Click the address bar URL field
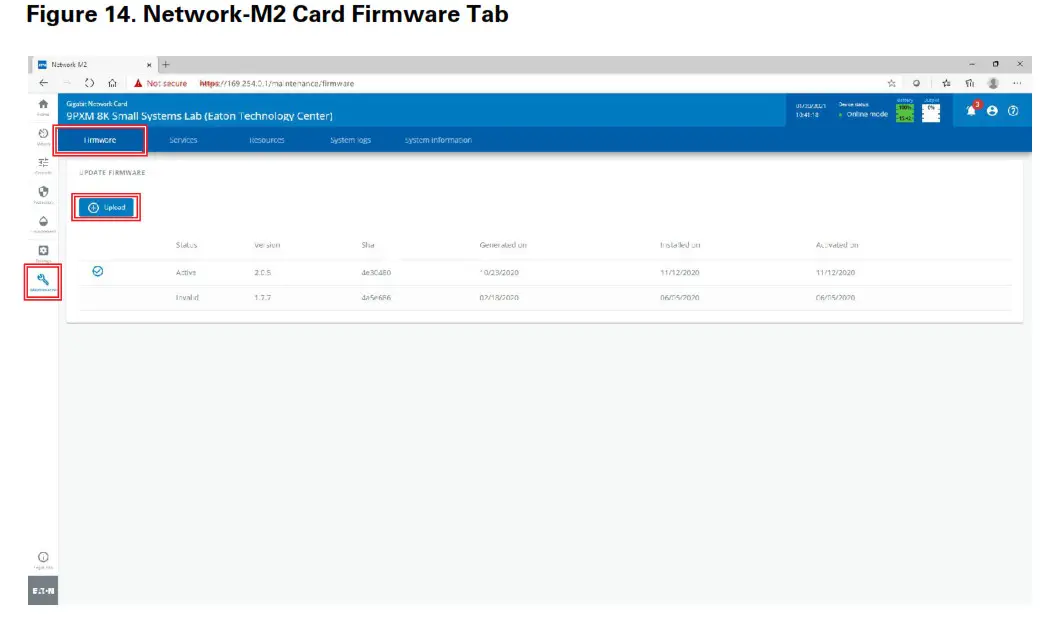 (x=276, y=83)
